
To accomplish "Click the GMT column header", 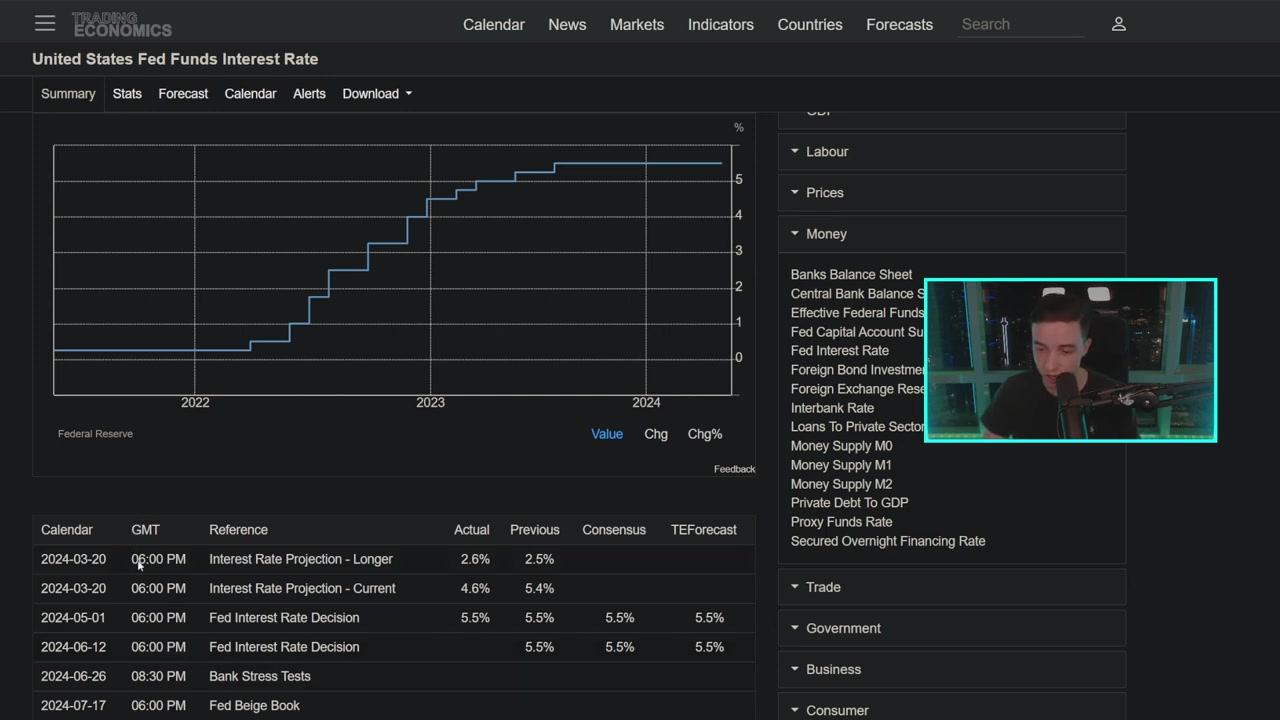I will pos(145,530).
